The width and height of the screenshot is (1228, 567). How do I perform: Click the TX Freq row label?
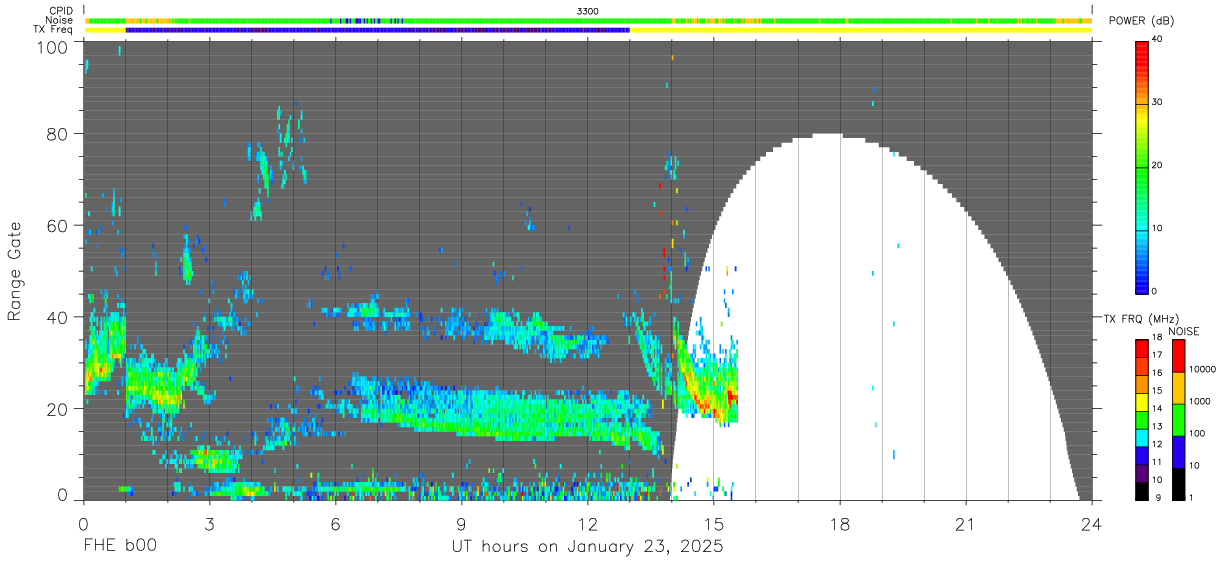point(54,30)
